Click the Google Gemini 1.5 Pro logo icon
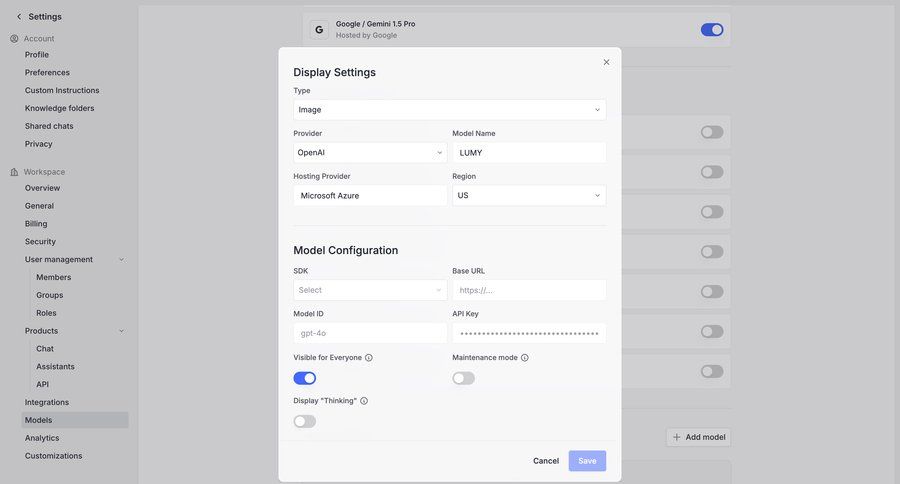The width and height of the screenshot is (900, 484). (x=319, y=30)
